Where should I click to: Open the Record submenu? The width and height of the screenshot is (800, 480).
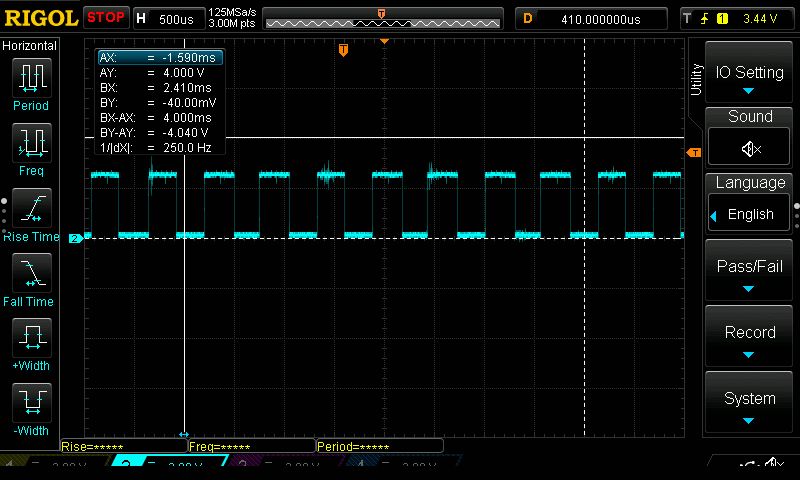(749, 336)
